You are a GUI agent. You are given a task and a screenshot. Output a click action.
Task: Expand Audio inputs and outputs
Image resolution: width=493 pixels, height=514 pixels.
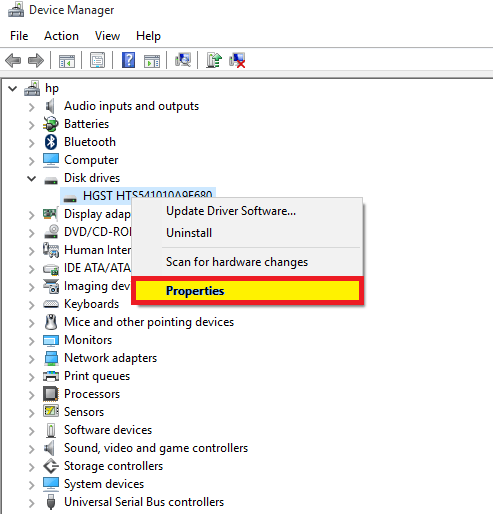tap(32, 107)
